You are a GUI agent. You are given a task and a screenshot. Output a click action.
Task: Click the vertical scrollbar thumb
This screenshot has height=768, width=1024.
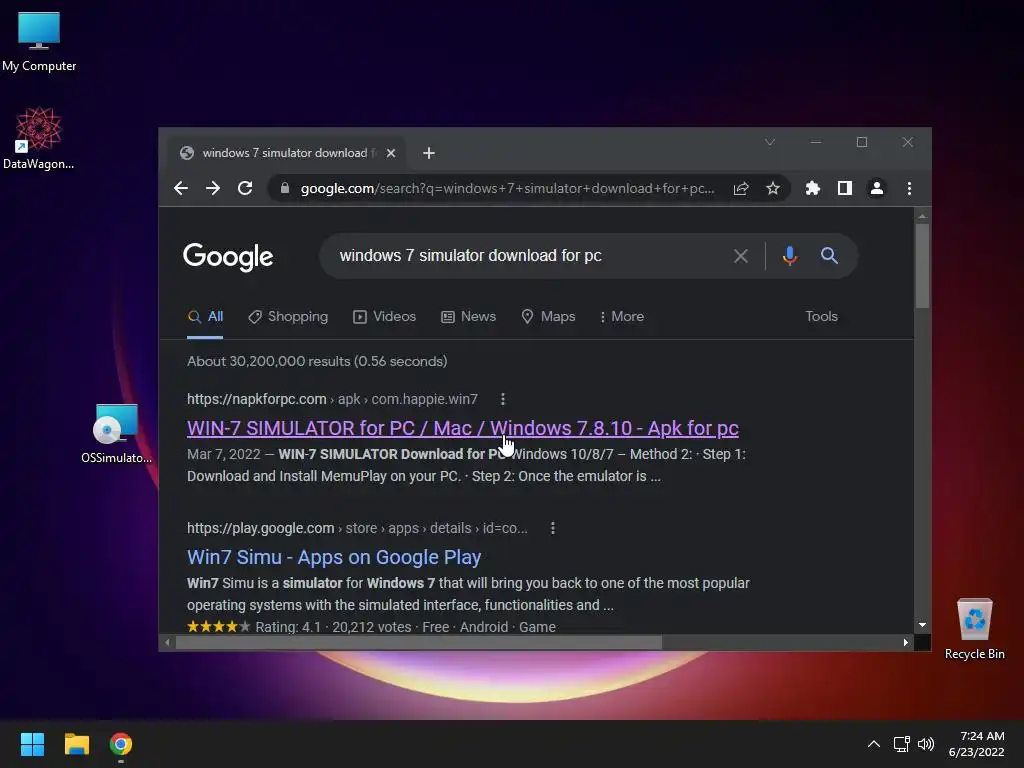(921, 266)
